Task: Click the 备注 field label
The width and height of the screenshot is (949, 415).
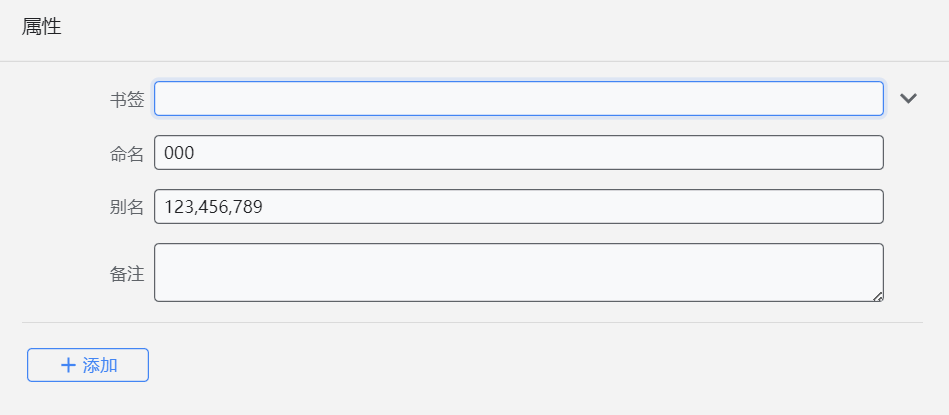Action: pos(127,273)
